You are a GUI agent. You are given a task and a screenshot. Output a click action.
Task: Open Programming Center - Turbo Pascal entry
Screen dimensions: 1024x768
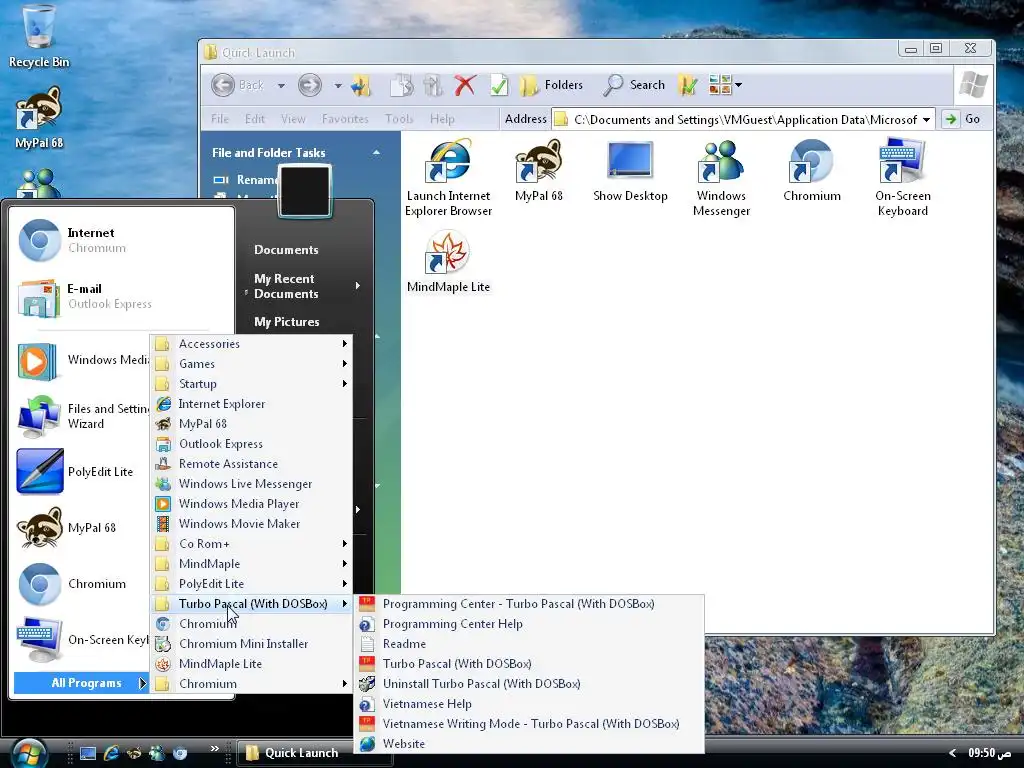pos(529,604)
